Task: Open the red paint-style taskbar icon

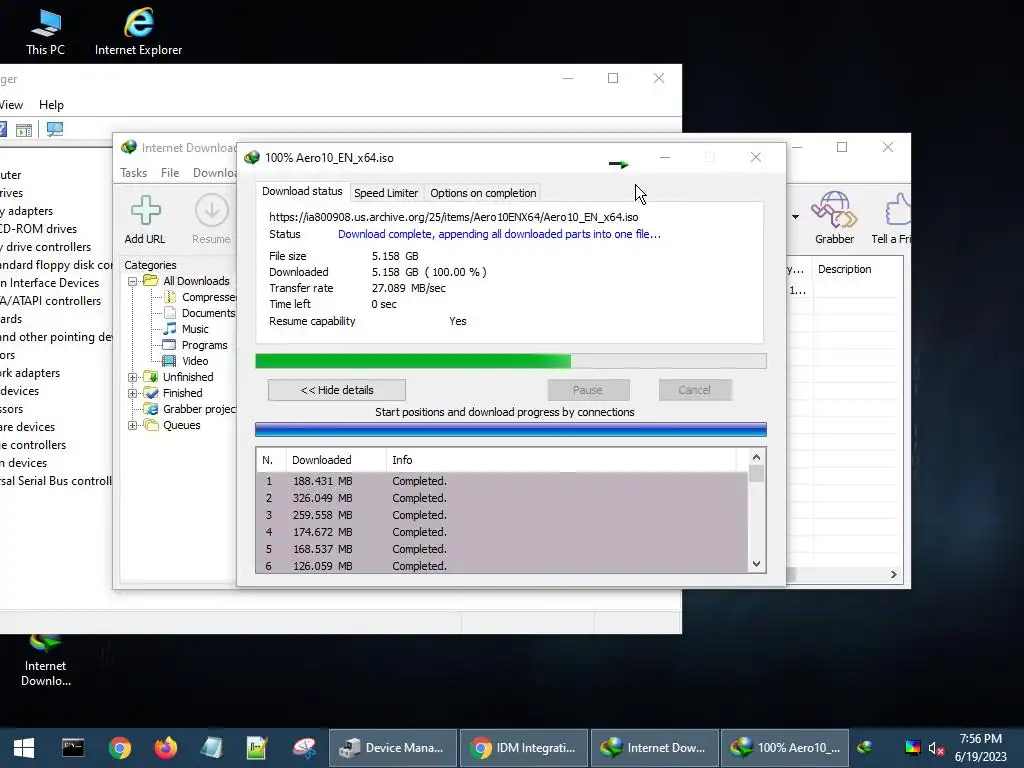Action: point(304,748)
